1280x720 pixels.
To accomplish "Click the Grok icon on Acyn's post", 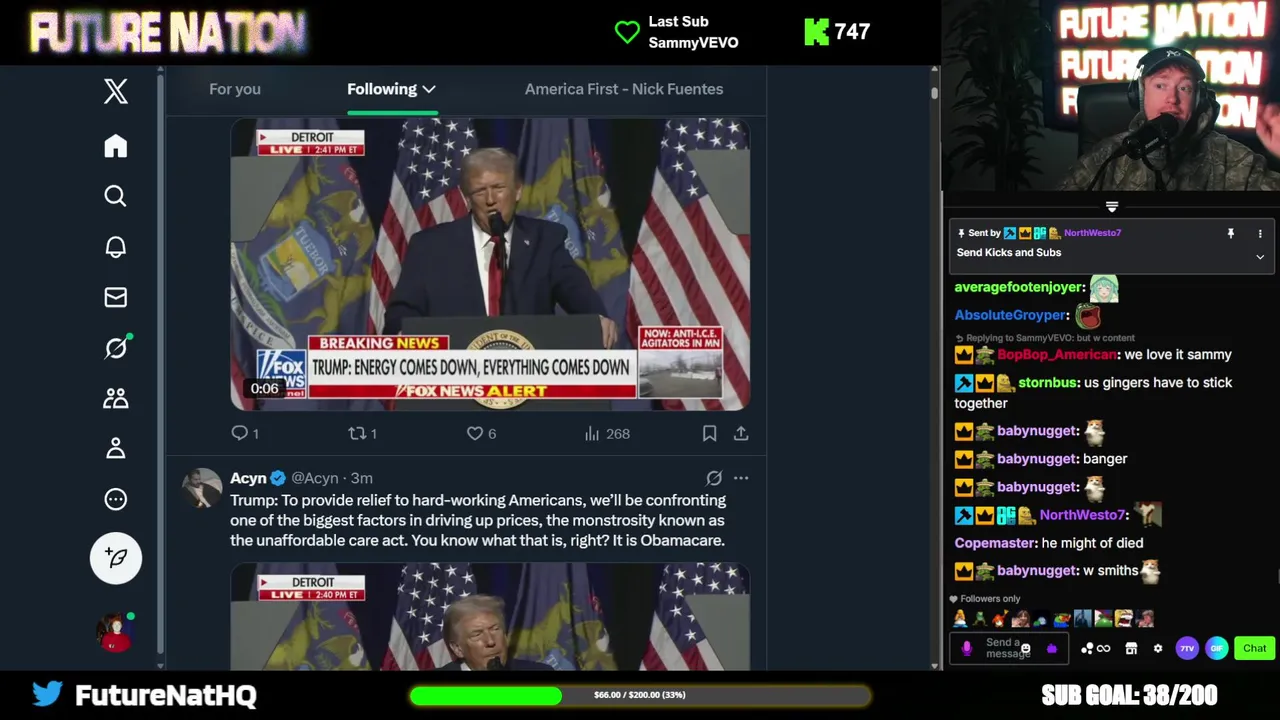I will pyautogui.click(x=714, y=478).
